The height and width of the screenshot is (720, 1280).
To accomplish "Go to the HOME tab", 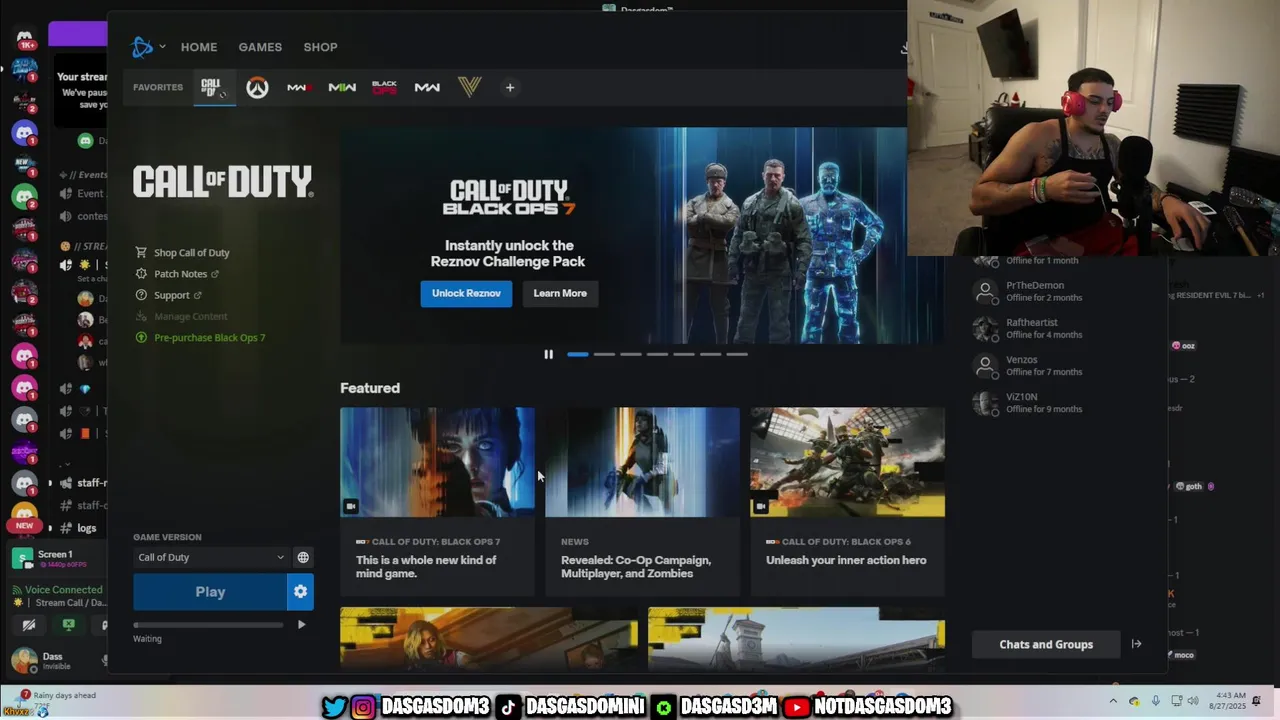I will pyautogui.click(x=199, y=47).
